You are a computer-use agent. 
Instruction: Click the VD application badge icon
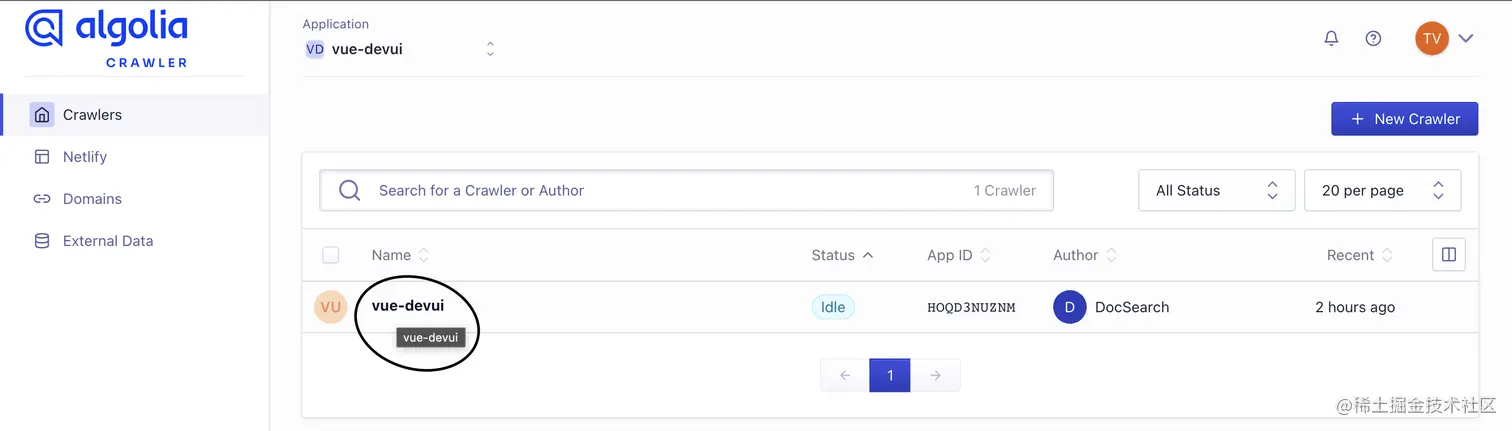click(x=315, y=49)
